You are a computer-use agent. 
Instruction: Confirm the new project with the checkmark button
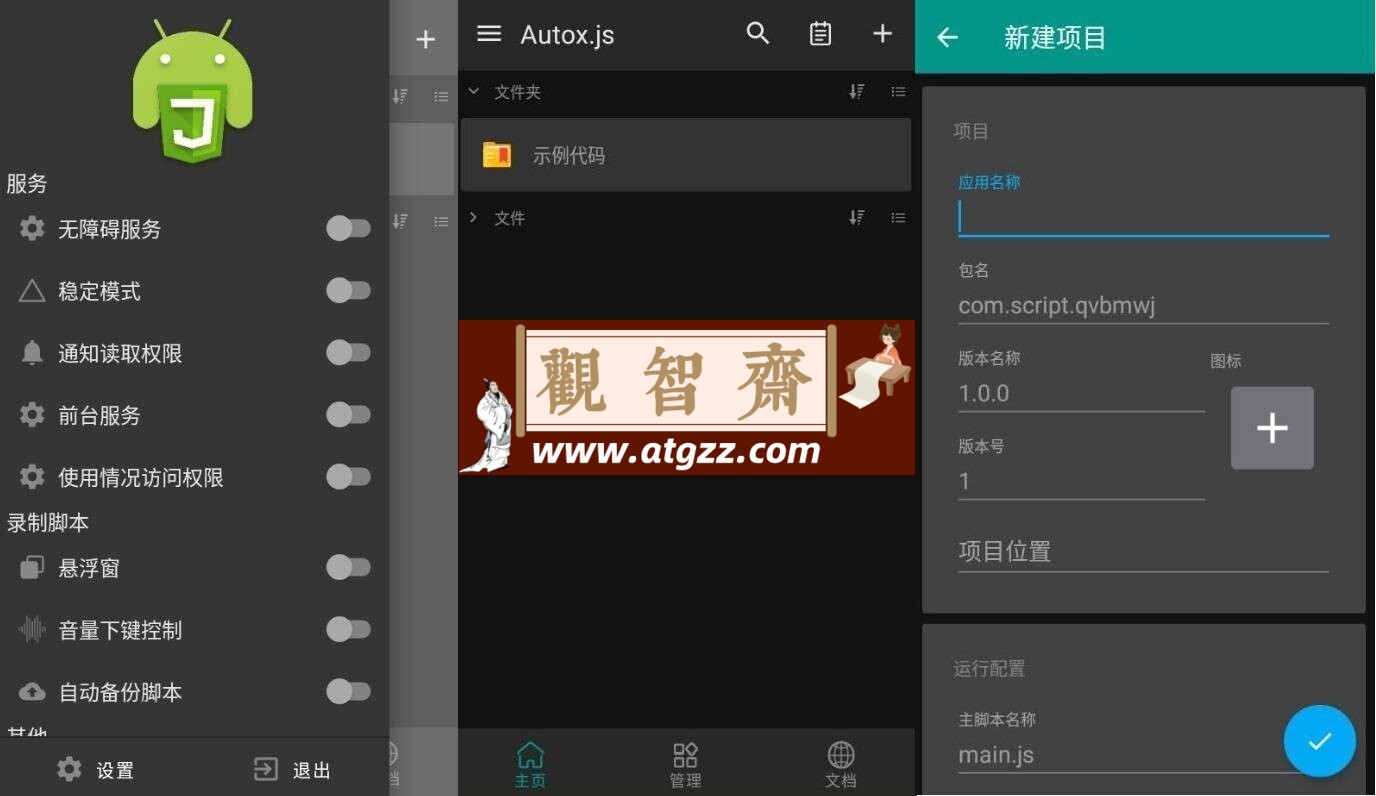(1320, 741)
